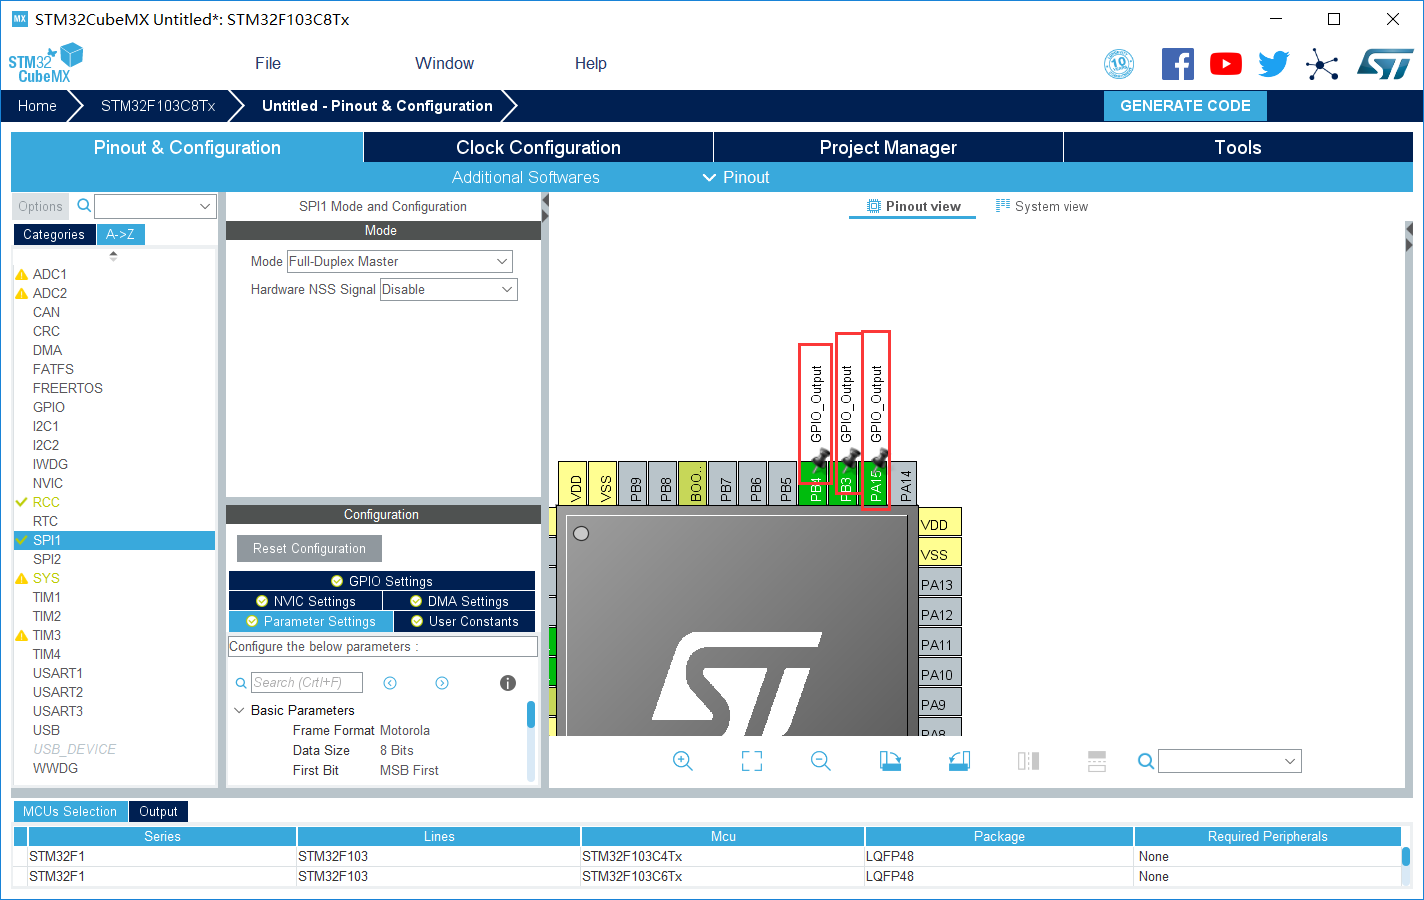Select the Categories view button
This screenshot has height=900, width=1424.
(54, 234)
